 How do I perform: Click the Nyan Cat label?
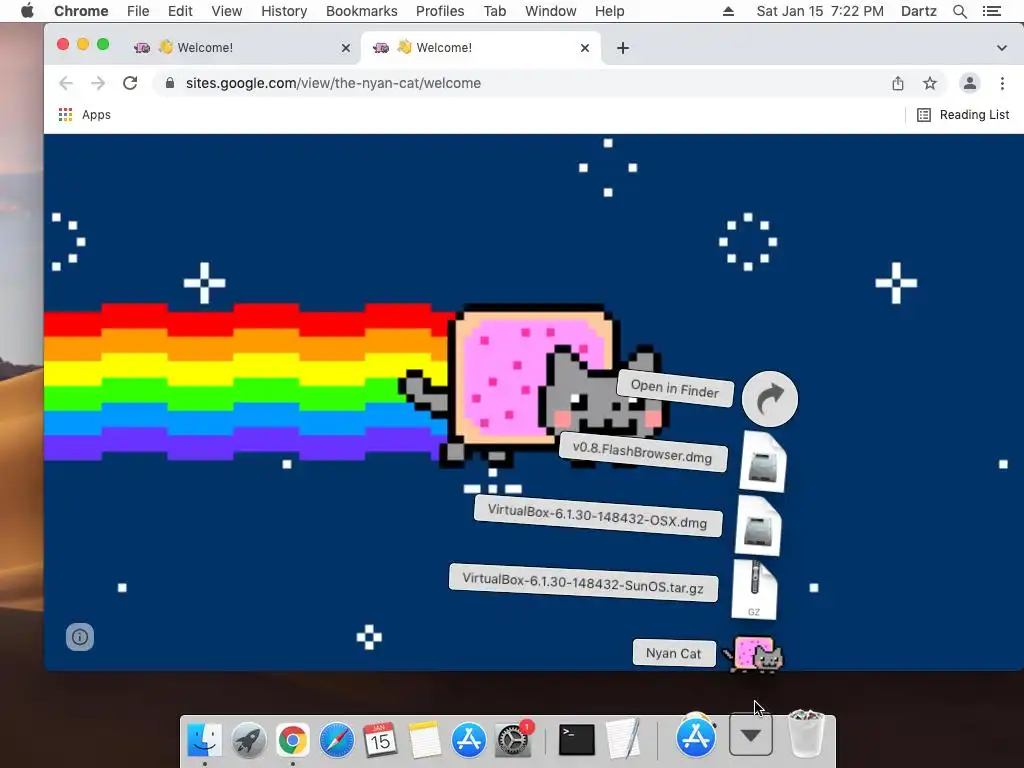[x=674, y=653]
